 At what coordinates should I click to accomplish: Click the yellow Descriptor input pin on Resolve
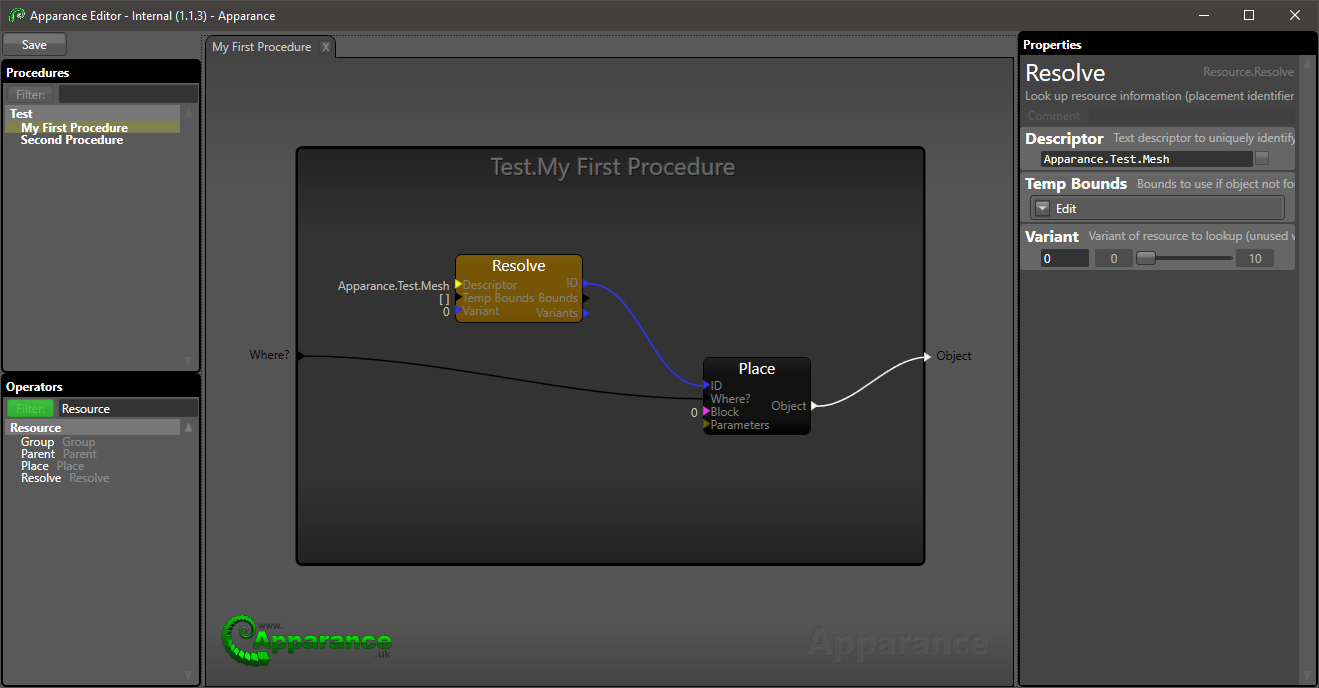point(458,285)
